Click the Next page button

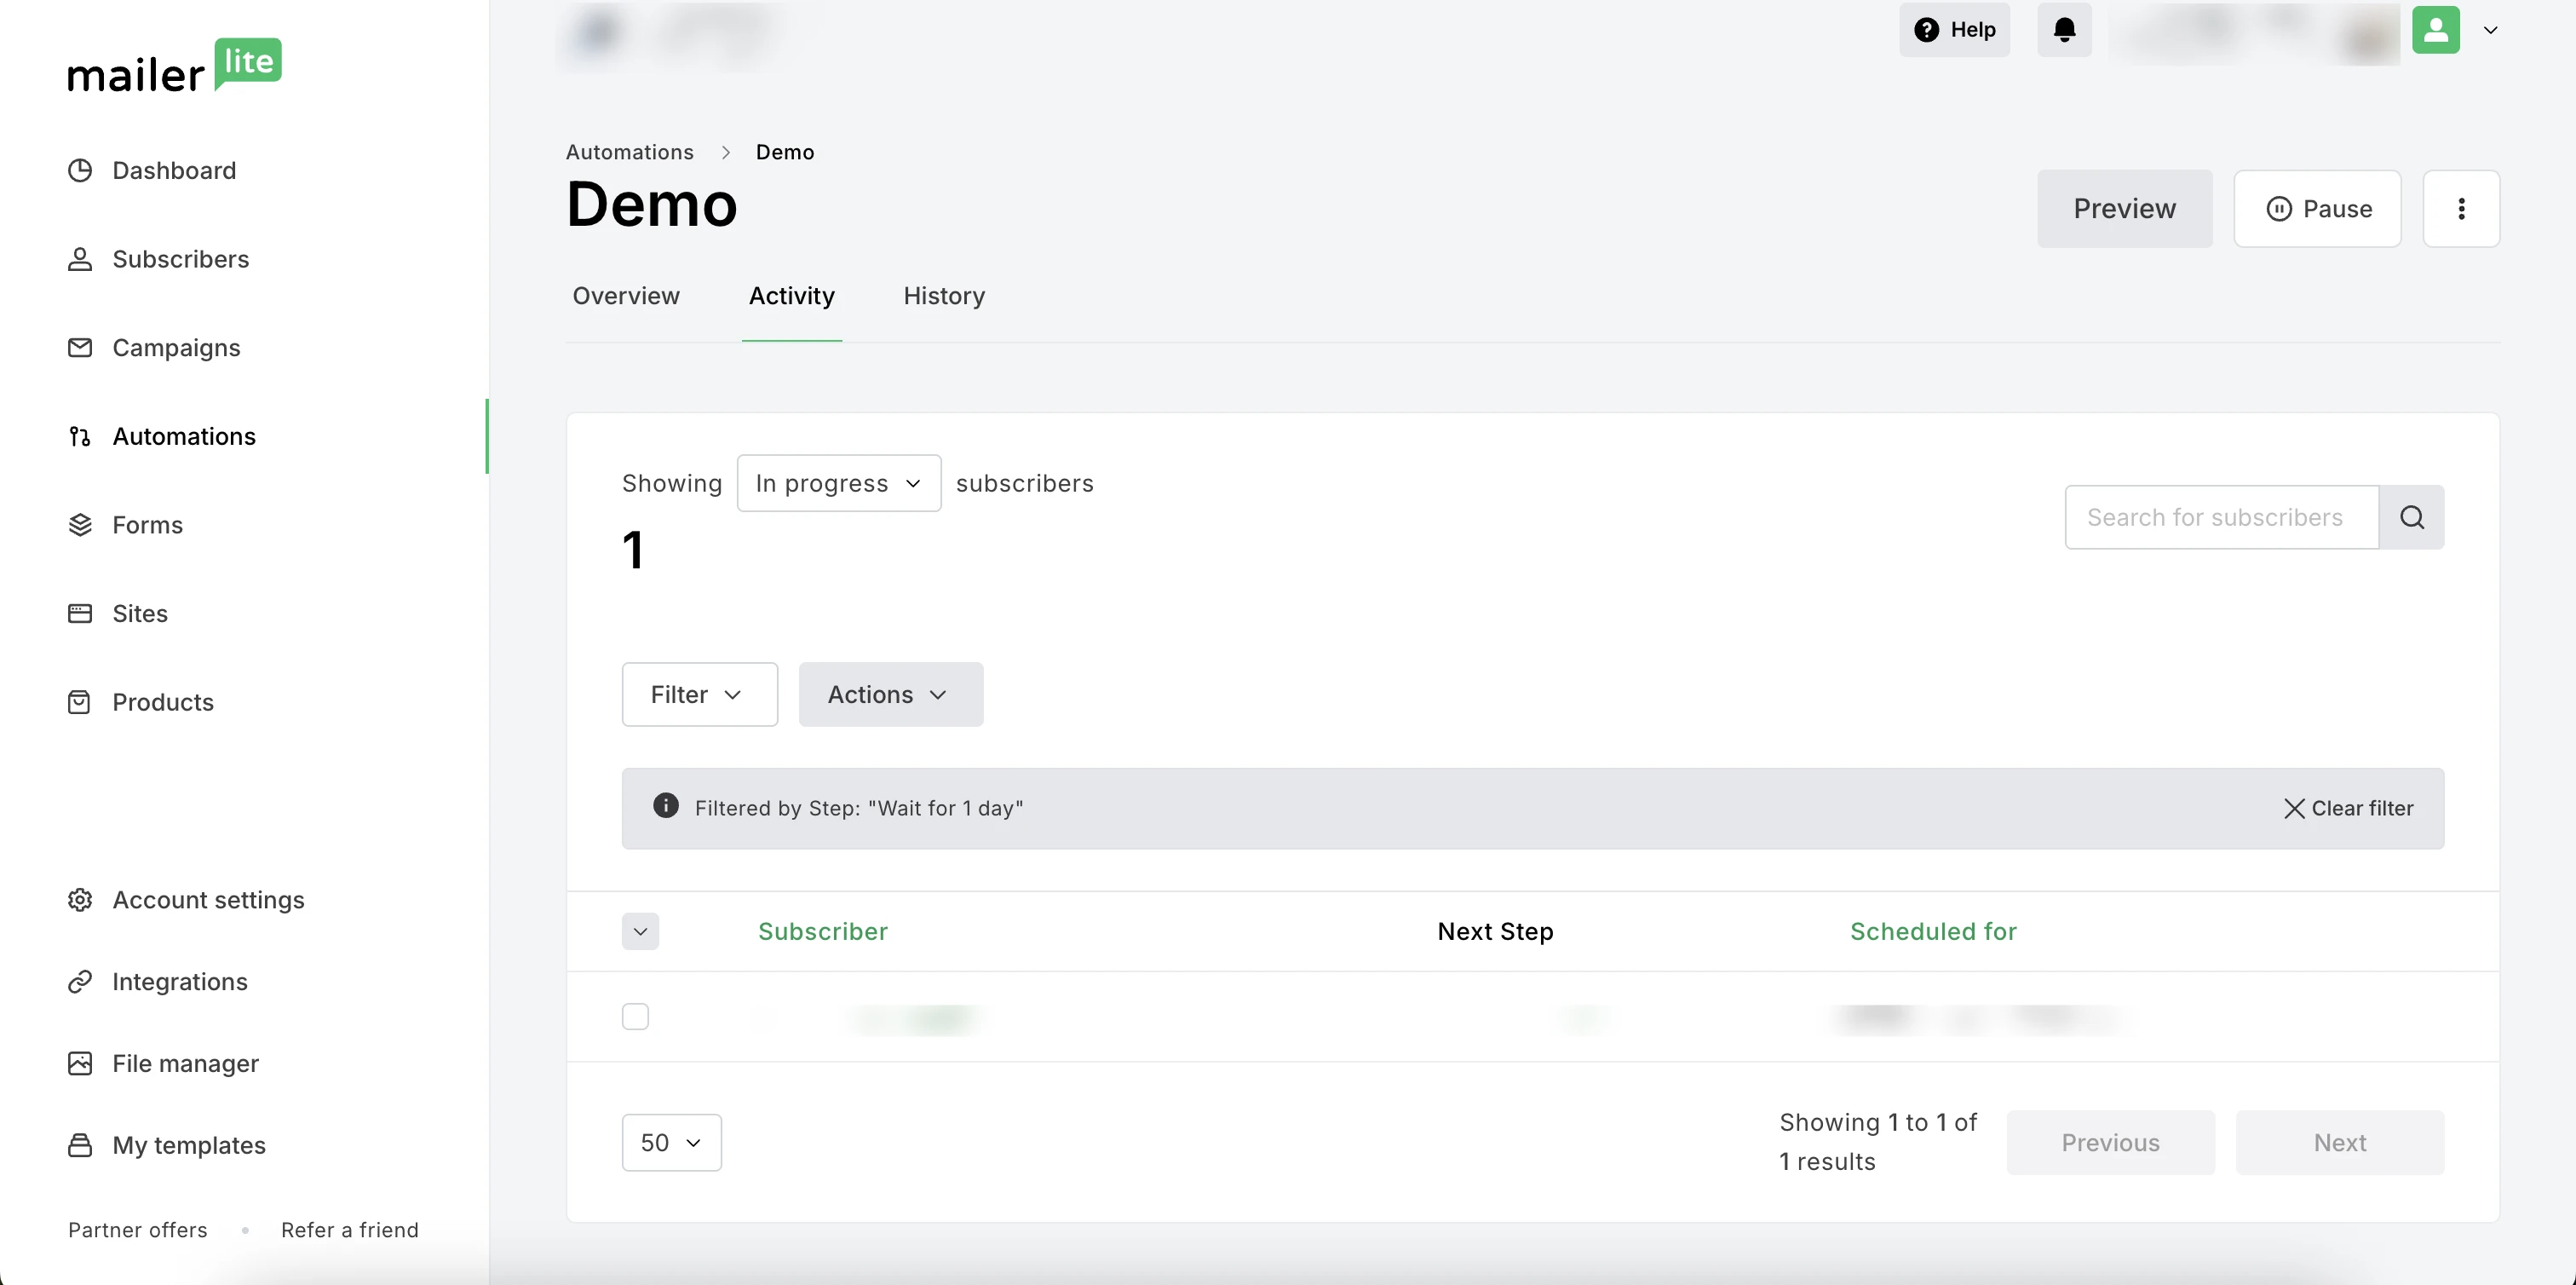tap(2340, 1144)
